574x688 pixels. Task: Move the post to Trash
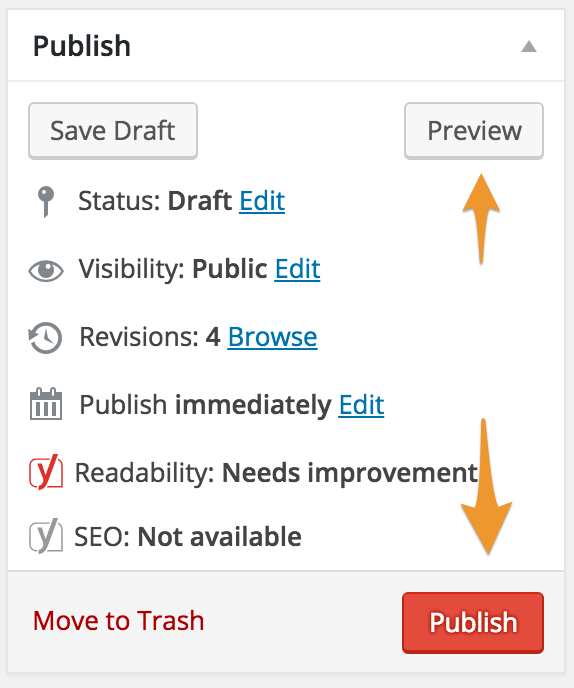pyautogui.click(x=118, y=621)
